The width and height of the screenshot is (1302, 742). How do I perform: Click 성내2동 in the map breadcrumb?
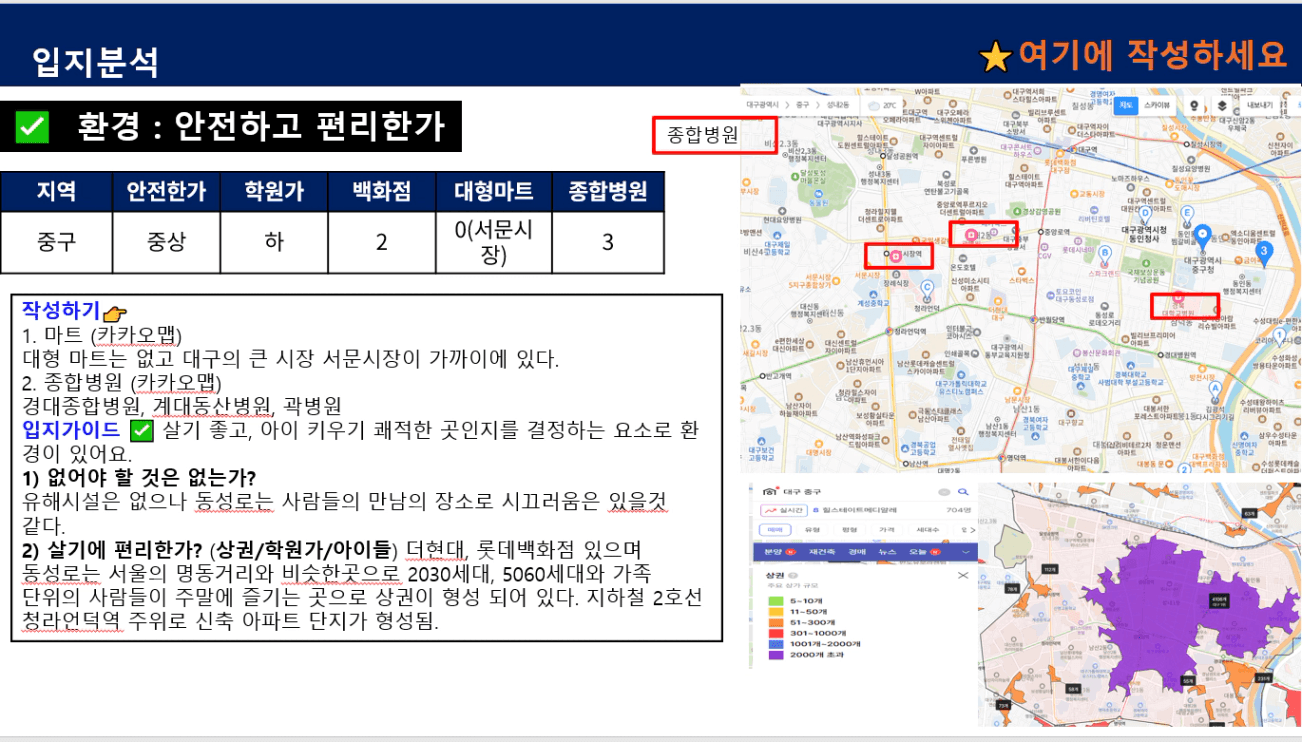[838, 105]
